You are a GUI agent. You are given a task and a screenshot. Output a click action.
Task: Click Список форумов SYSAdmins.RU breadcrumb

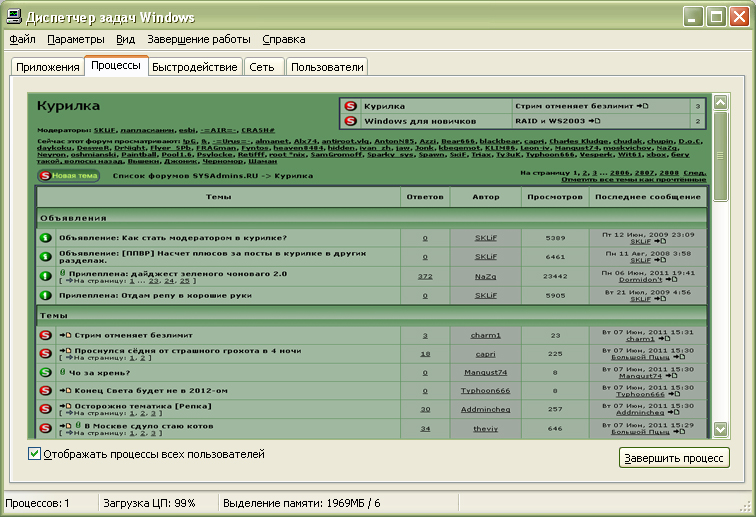point(185,176)
